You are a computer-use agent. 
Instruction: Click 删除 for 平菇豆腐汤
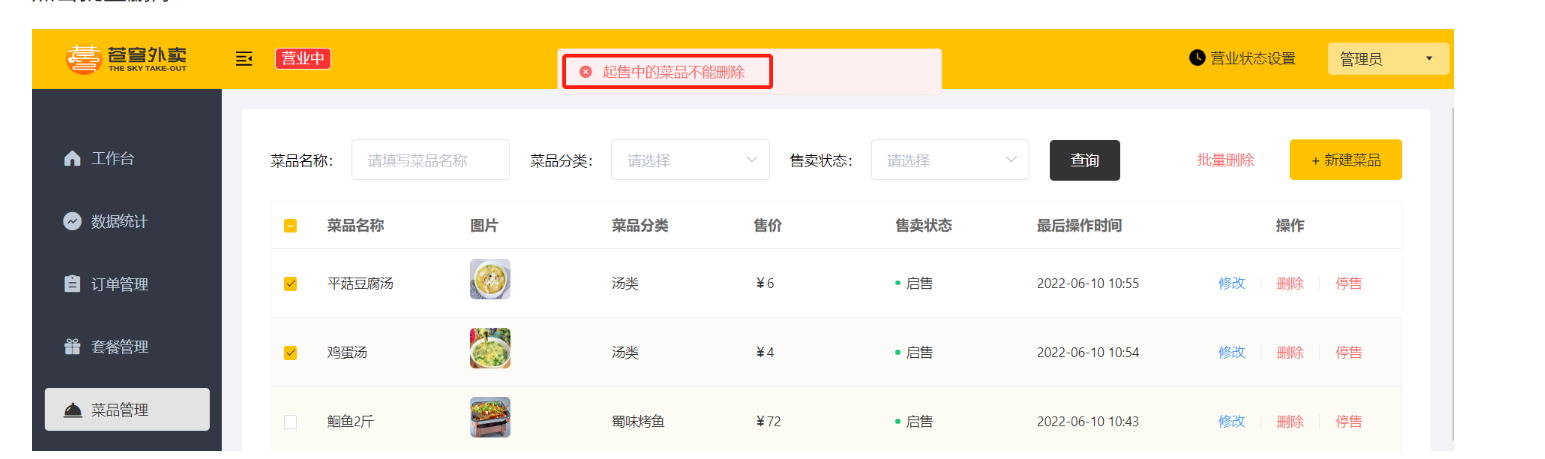1290,284
